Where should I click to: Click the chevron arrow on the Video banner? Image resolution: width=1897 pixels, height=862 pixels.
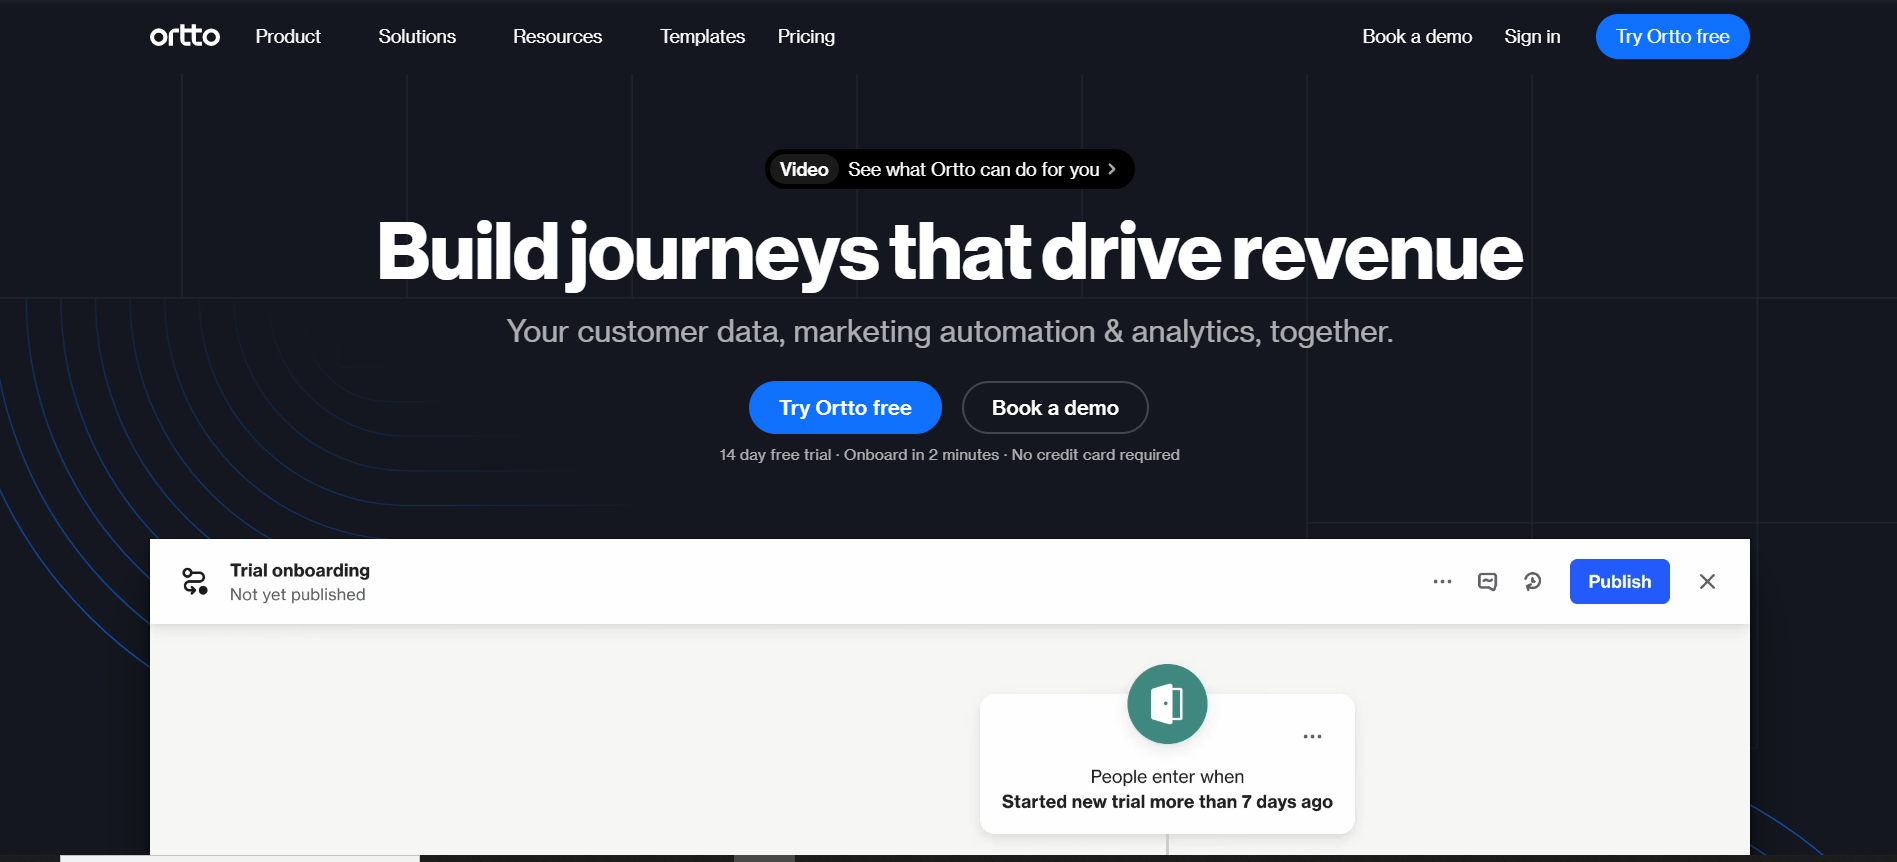[x=1112, y=169]
